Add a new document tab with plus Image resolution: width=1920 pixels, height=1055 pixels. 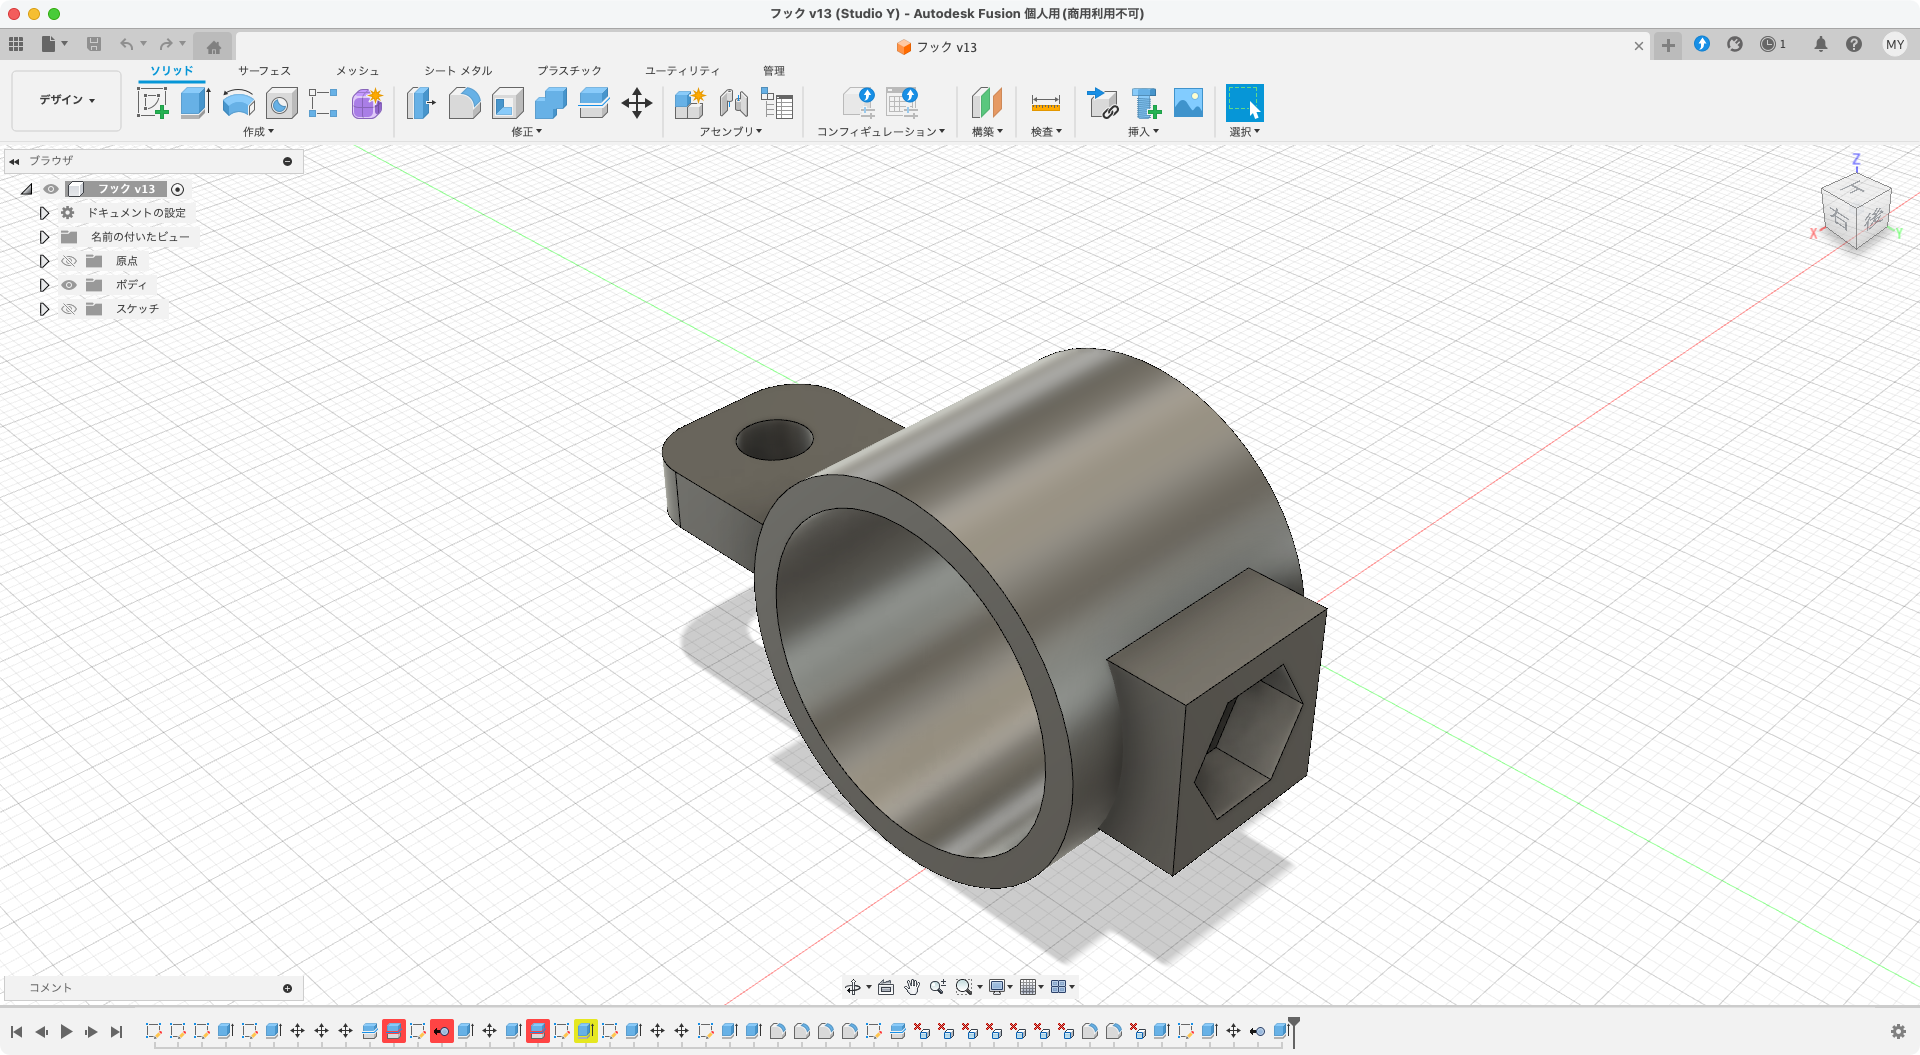(x=1668, y=45)
